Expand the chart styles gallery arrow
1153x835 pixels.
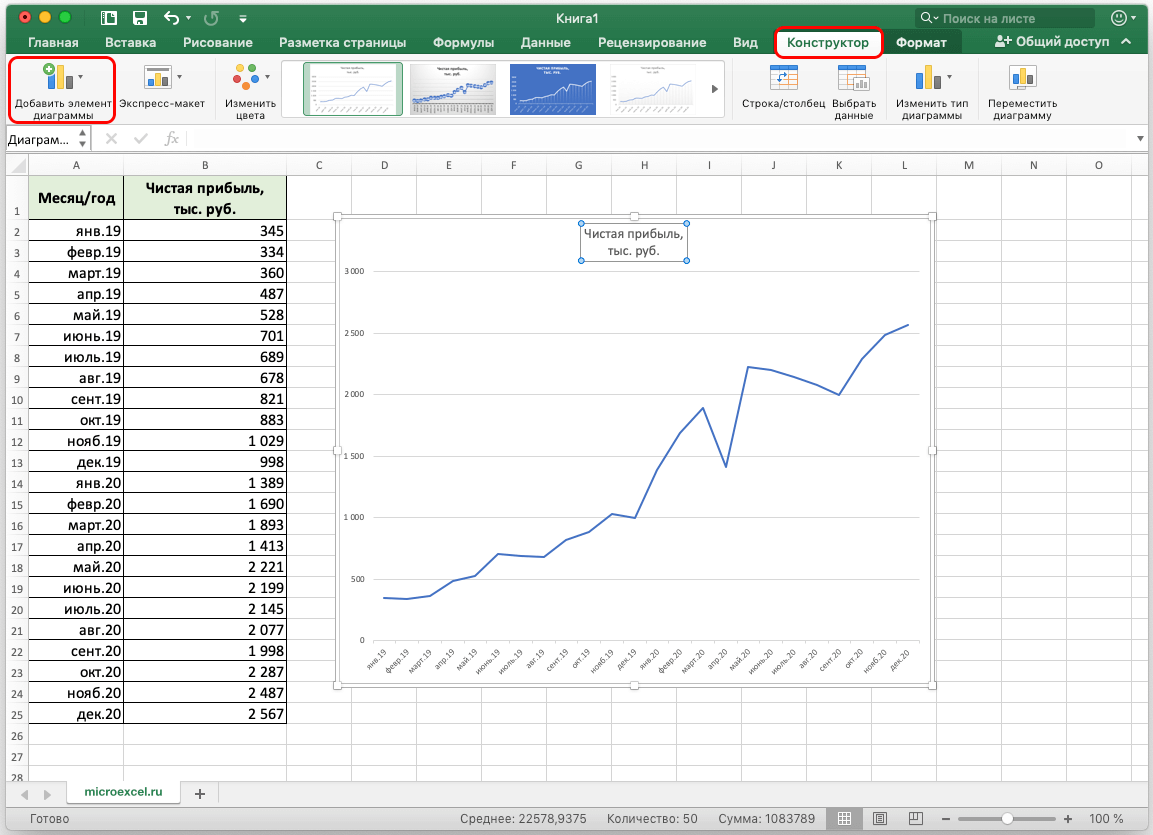coord(714,89)
